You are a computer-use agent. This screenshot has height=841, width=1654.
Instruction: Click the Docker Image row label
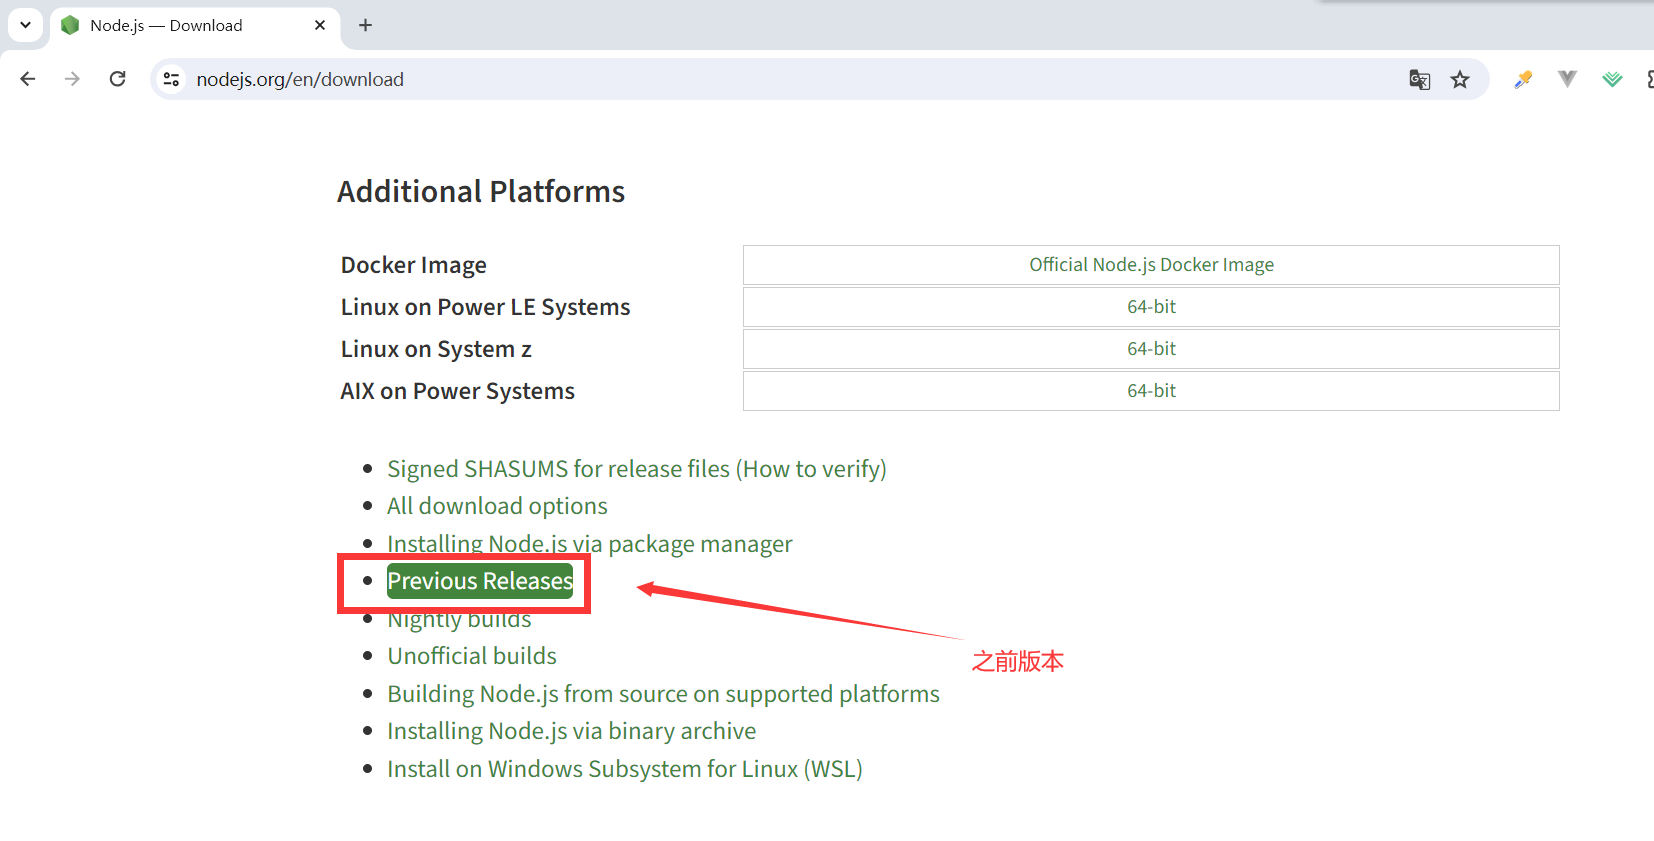coord(414,265)
